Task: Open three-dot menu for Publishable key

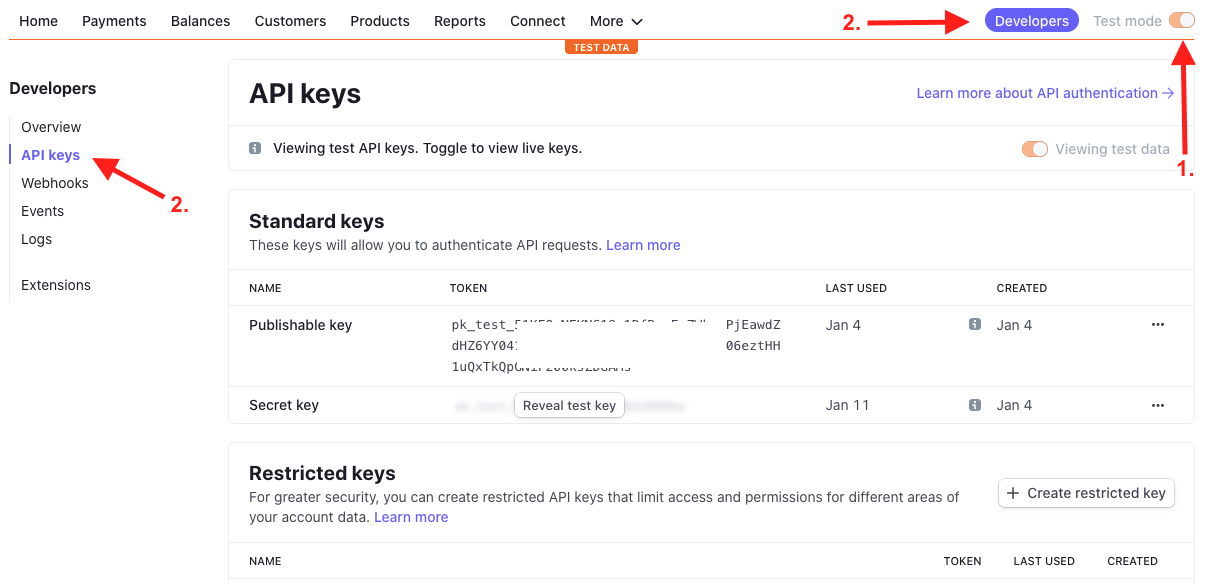Action: click(1158, 325)
